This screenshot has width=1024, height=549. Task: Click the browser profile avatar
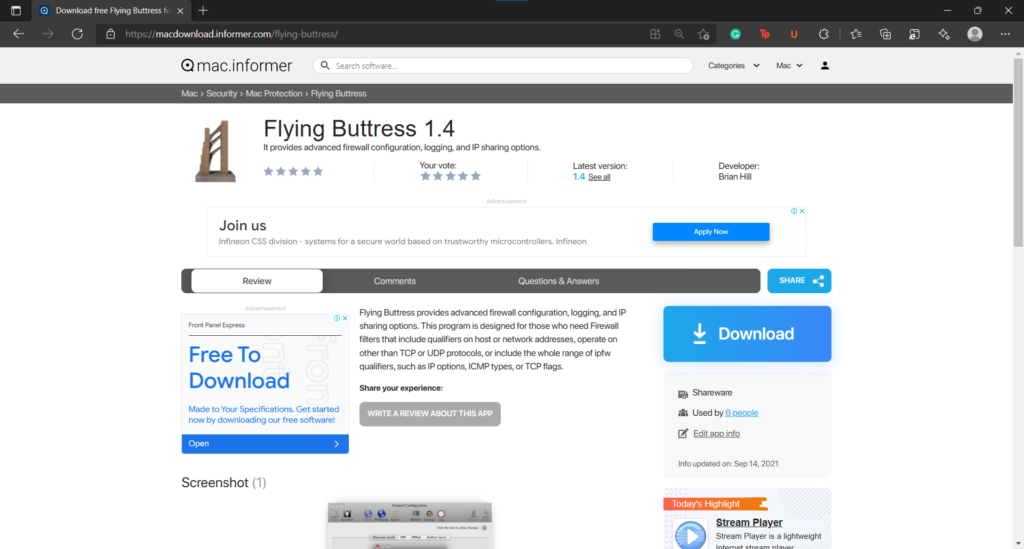coord(975,34)
